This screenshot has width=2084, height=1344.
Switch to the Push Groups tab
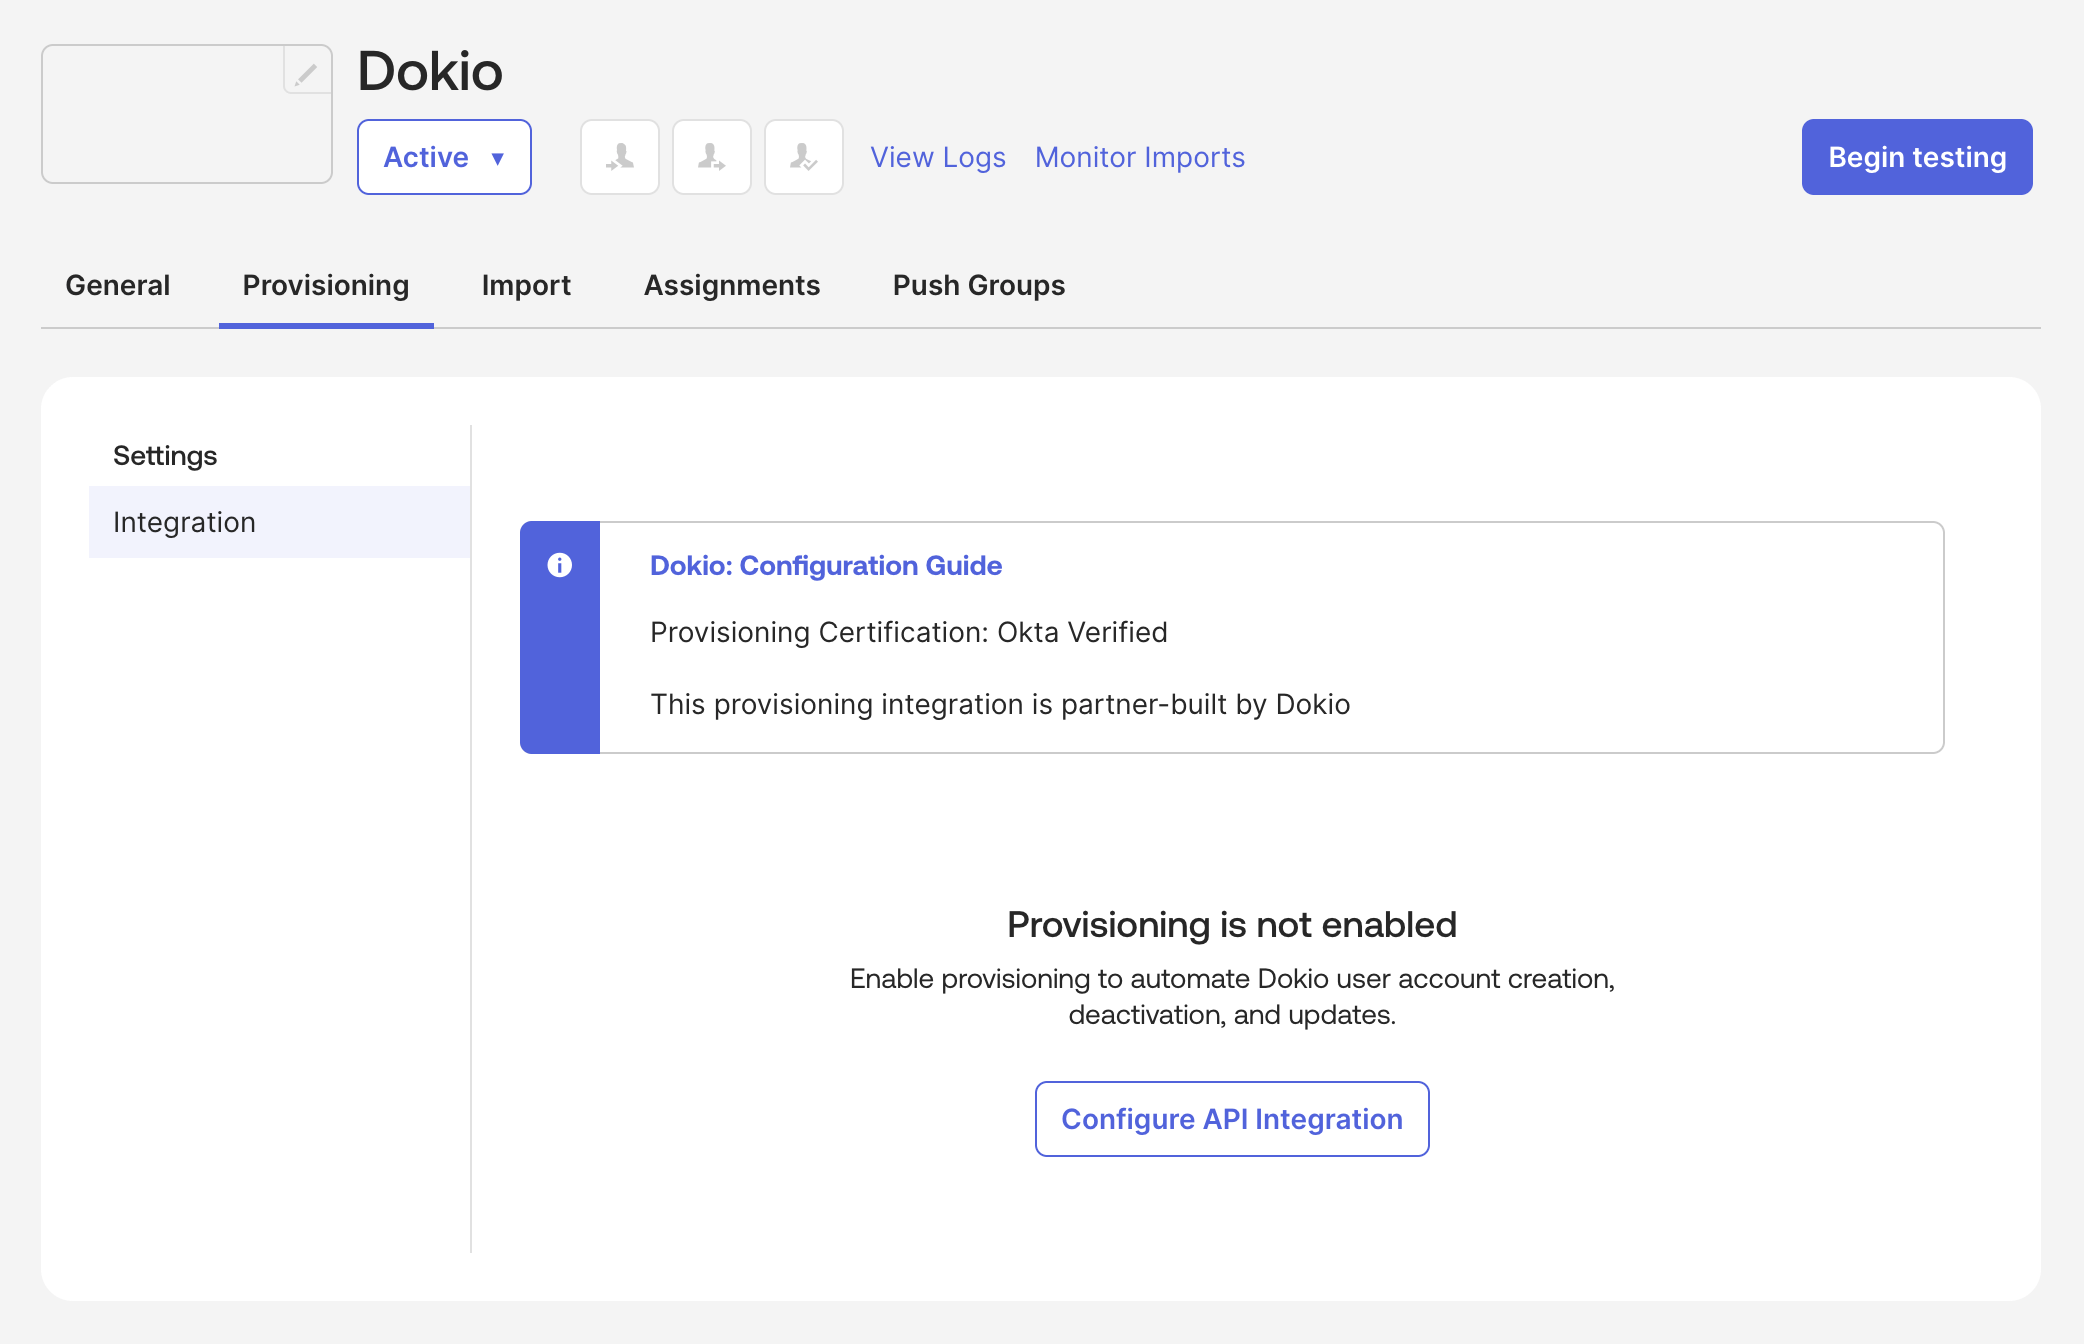978,285
